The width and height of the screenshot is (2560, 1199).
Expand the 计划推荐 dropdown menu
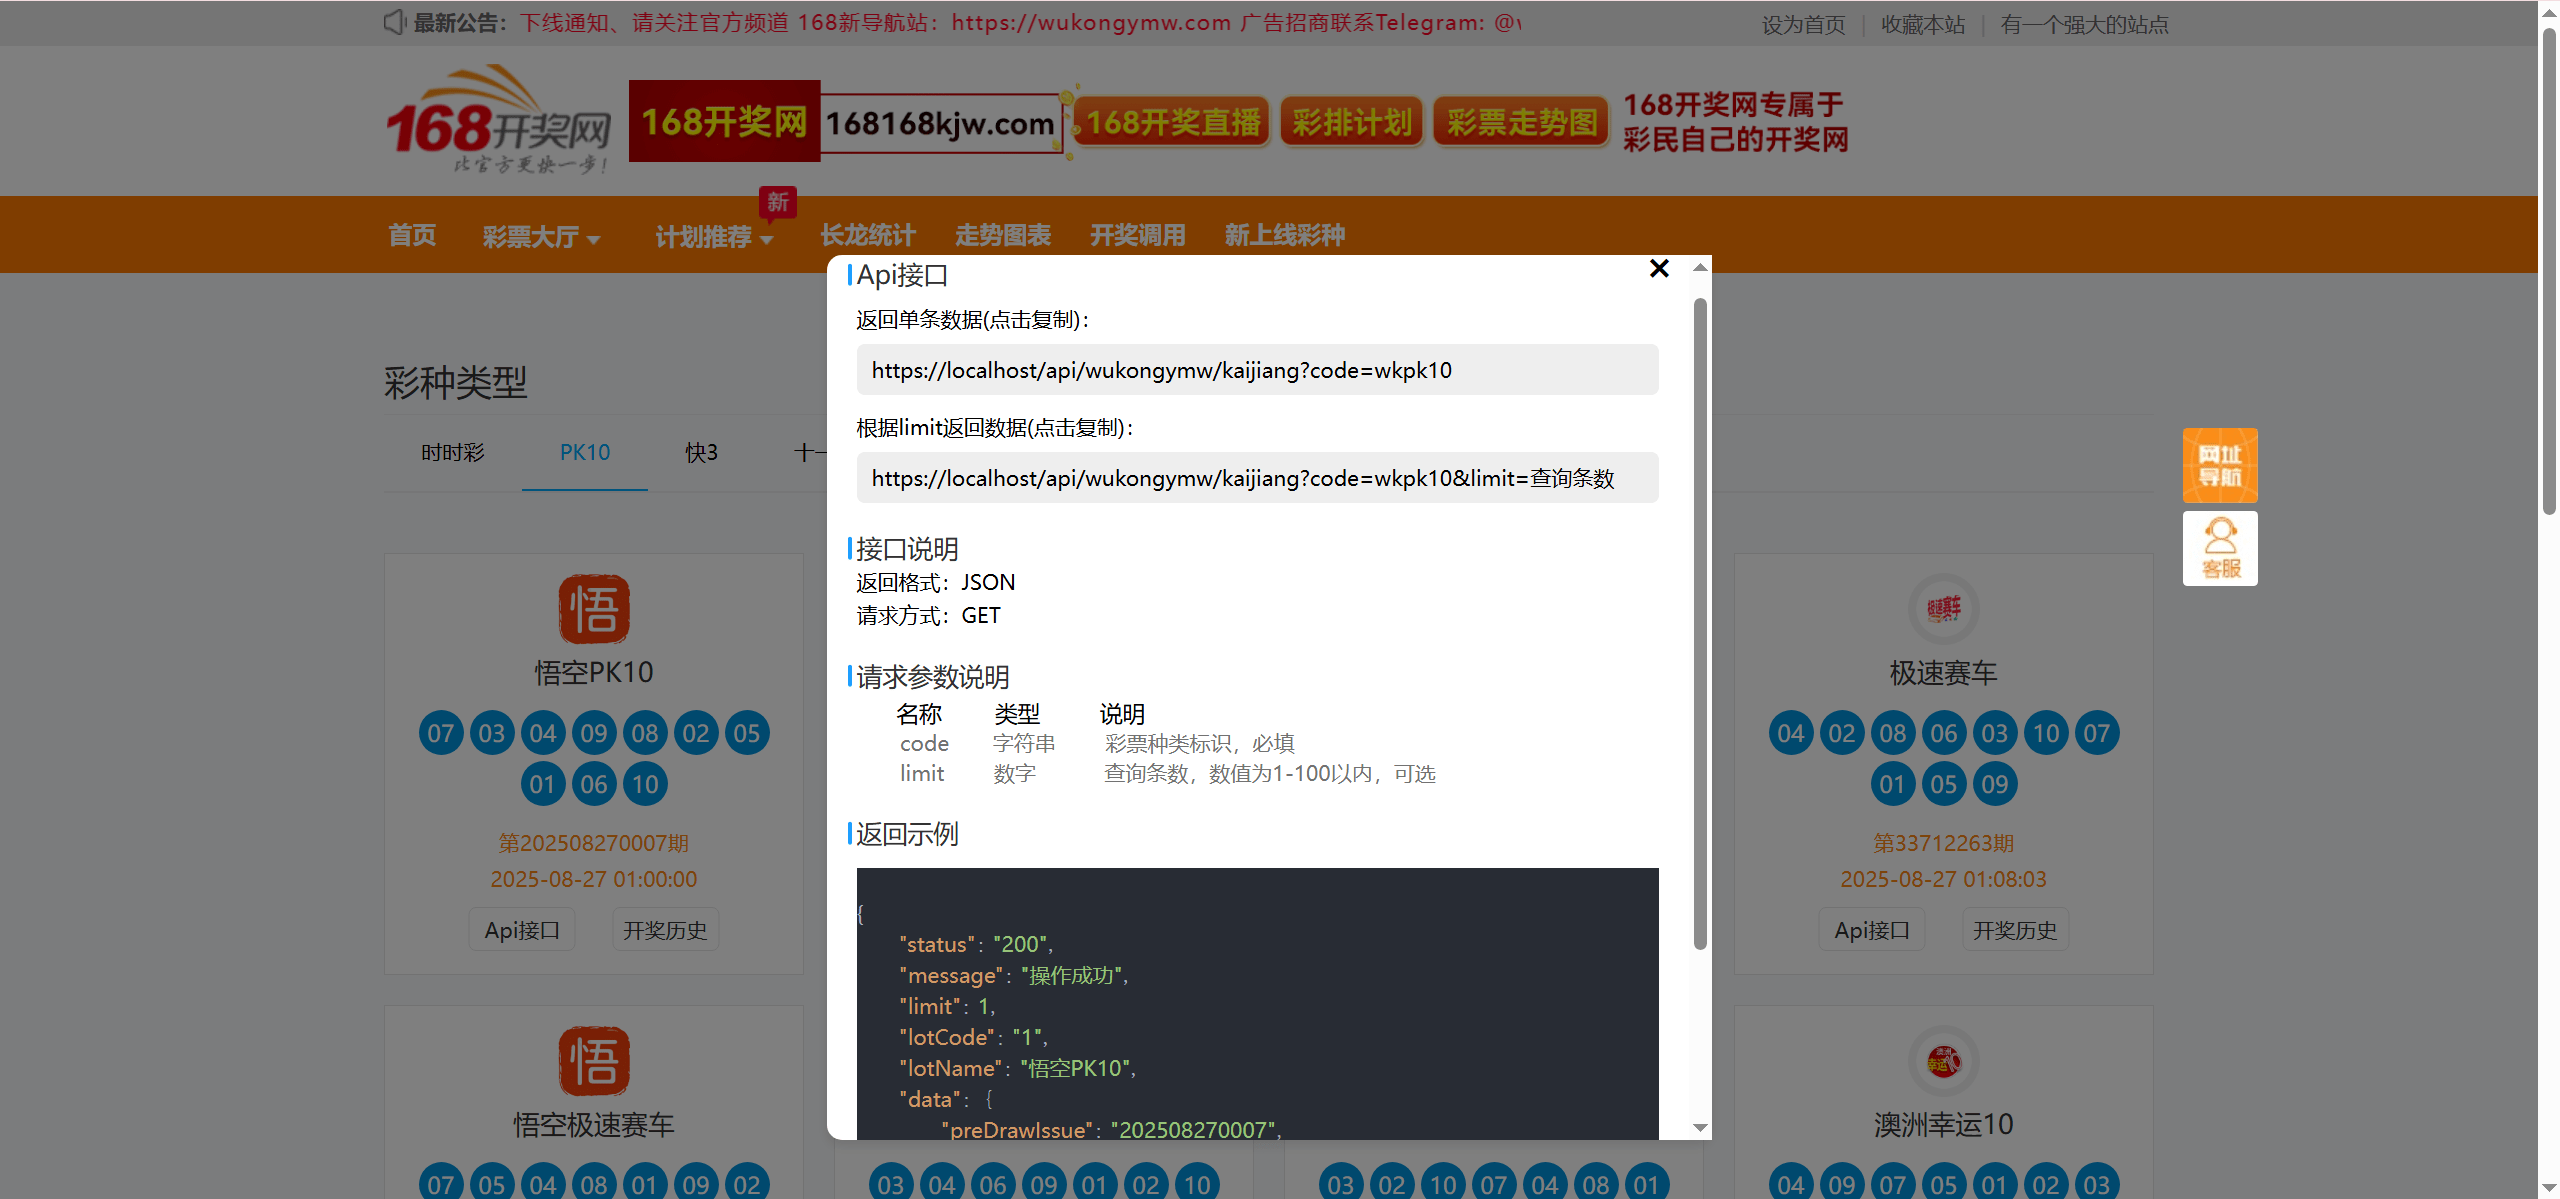point(714,236)
